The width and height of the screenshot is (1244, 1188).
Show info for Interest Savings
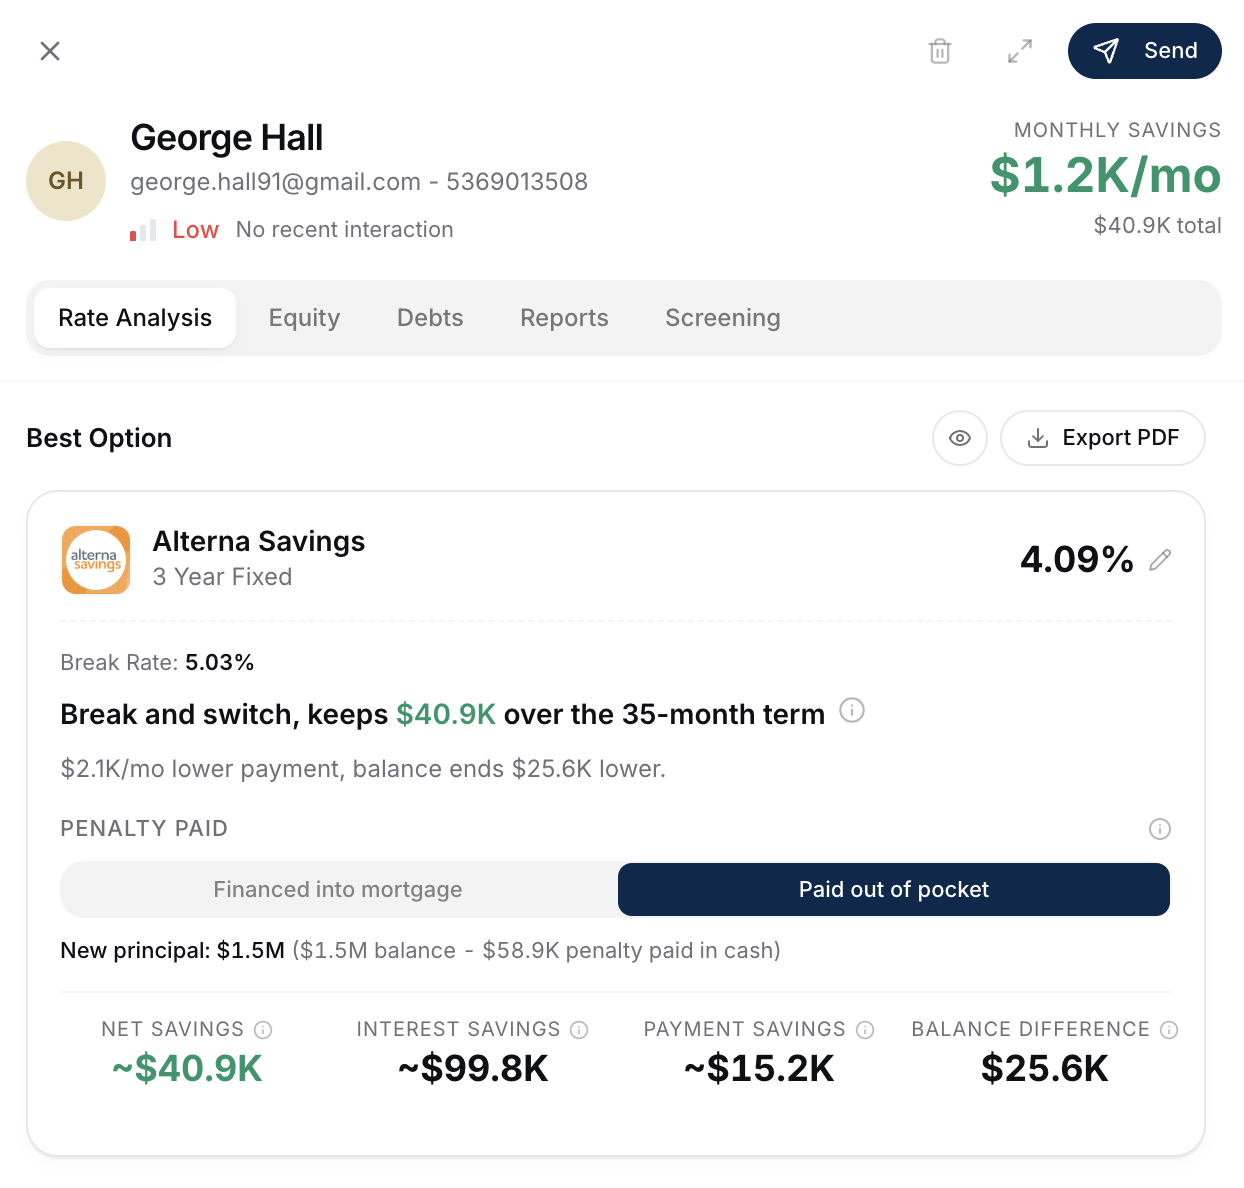(x=579, y=1030)
